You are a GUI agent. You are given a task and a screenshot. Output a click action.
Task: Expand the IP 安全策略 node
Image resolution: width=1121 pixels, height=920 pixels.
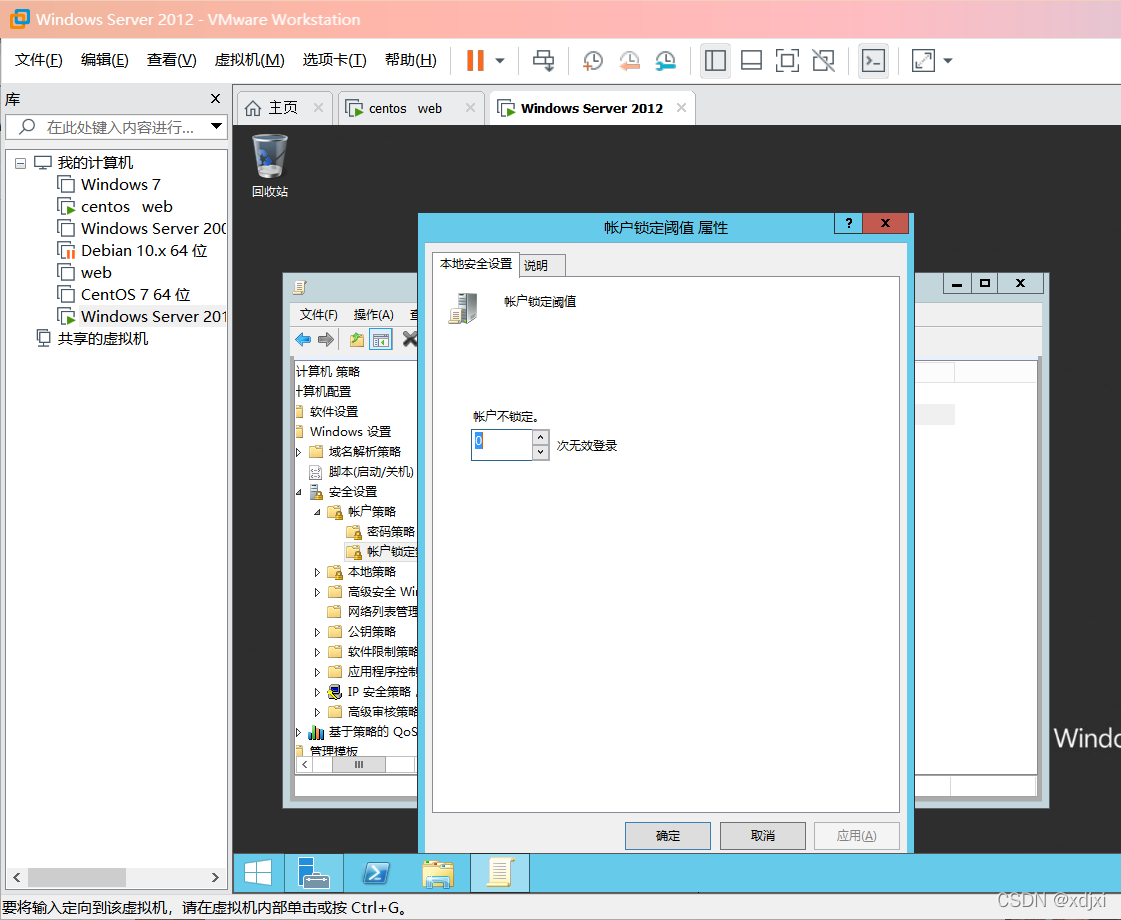coord(317,692)
